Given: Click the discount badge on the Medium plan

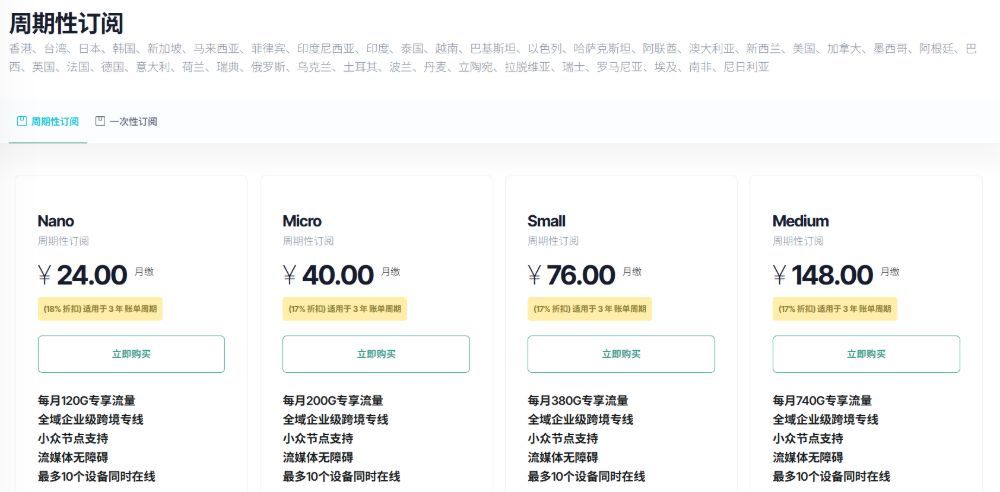Looking at the screenshot, I should (x=835, y=309).
